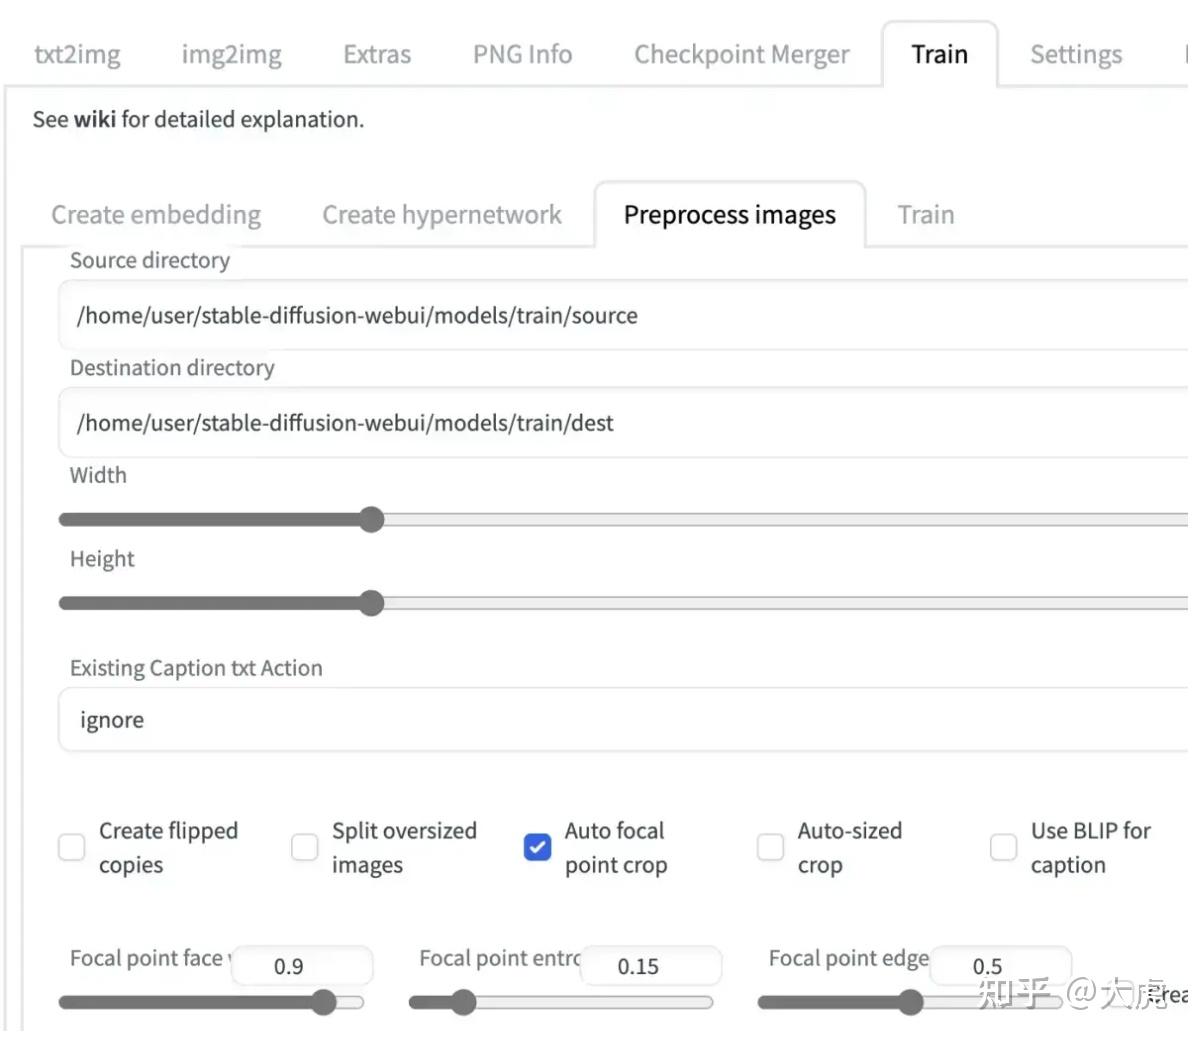The image size is (1198, 1042).
Task: Toggle the Split oversized images checkbox
Action: 305,847
